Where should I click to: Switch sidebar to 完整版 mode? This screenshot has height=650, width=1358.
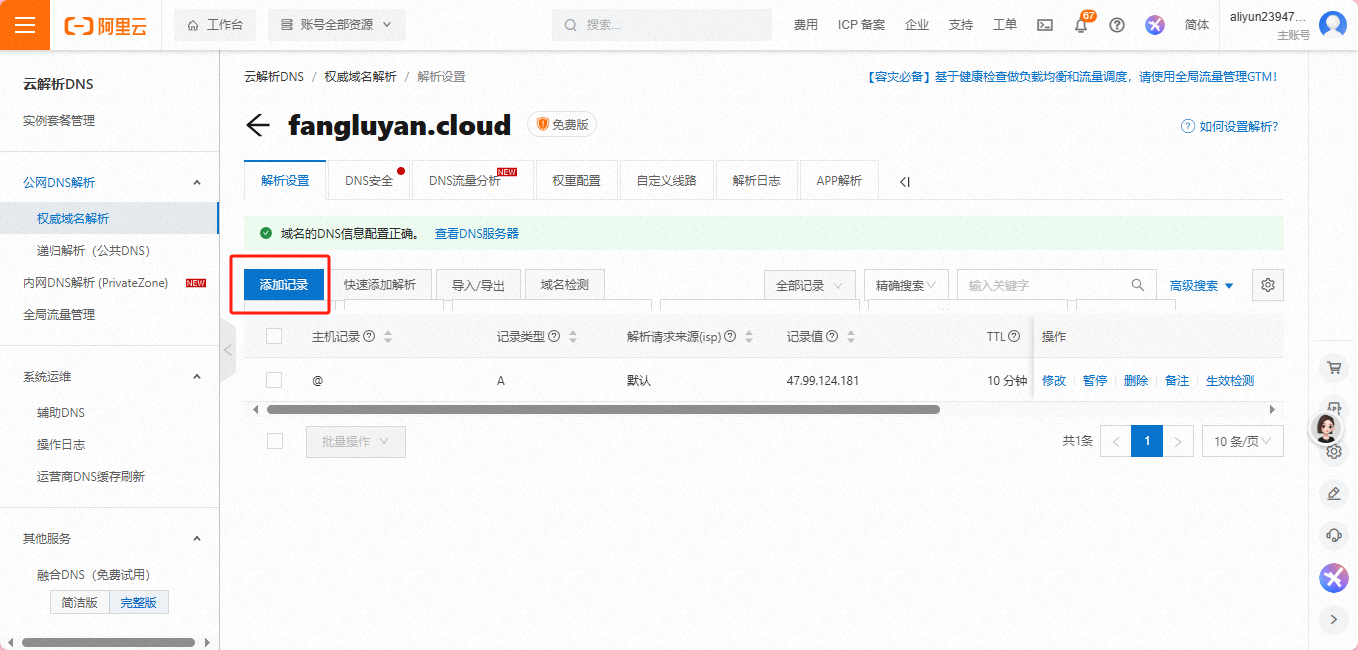click(139, 602)
